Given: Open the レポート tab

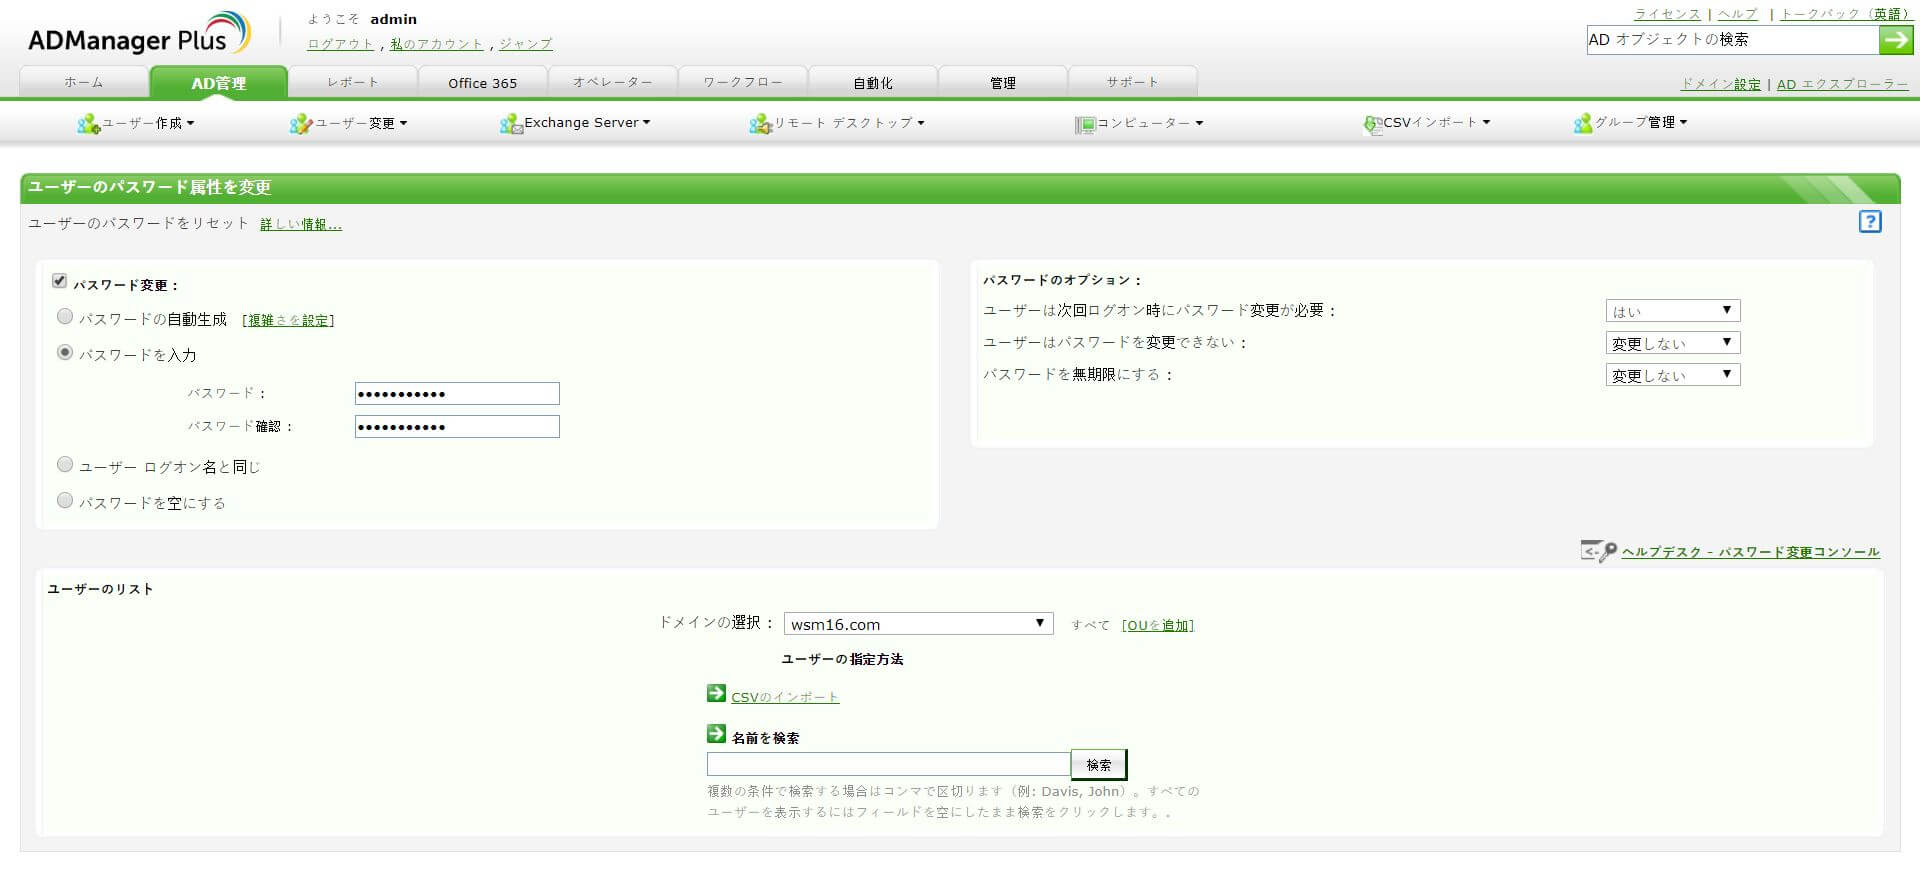Looking at the screenshot, I should coord(353,82).
